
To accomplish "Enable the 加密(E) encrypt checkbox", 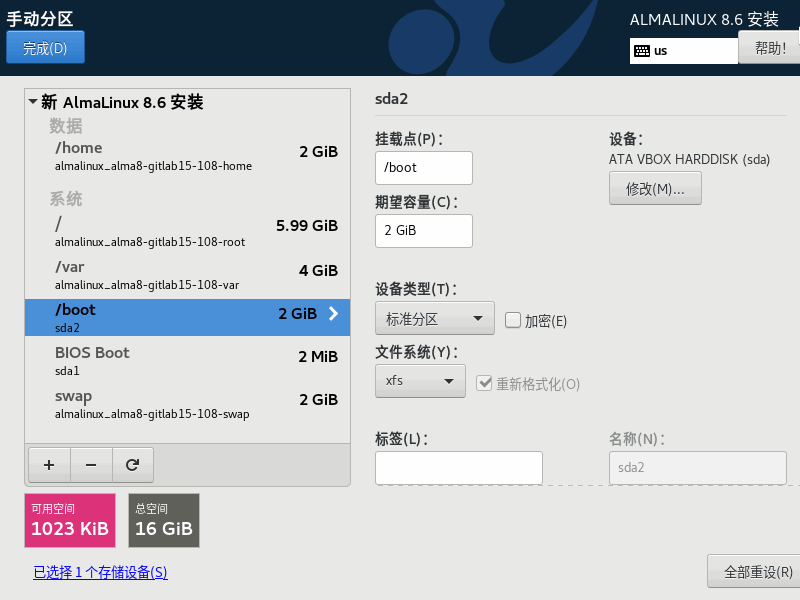I will pos(513,320).
